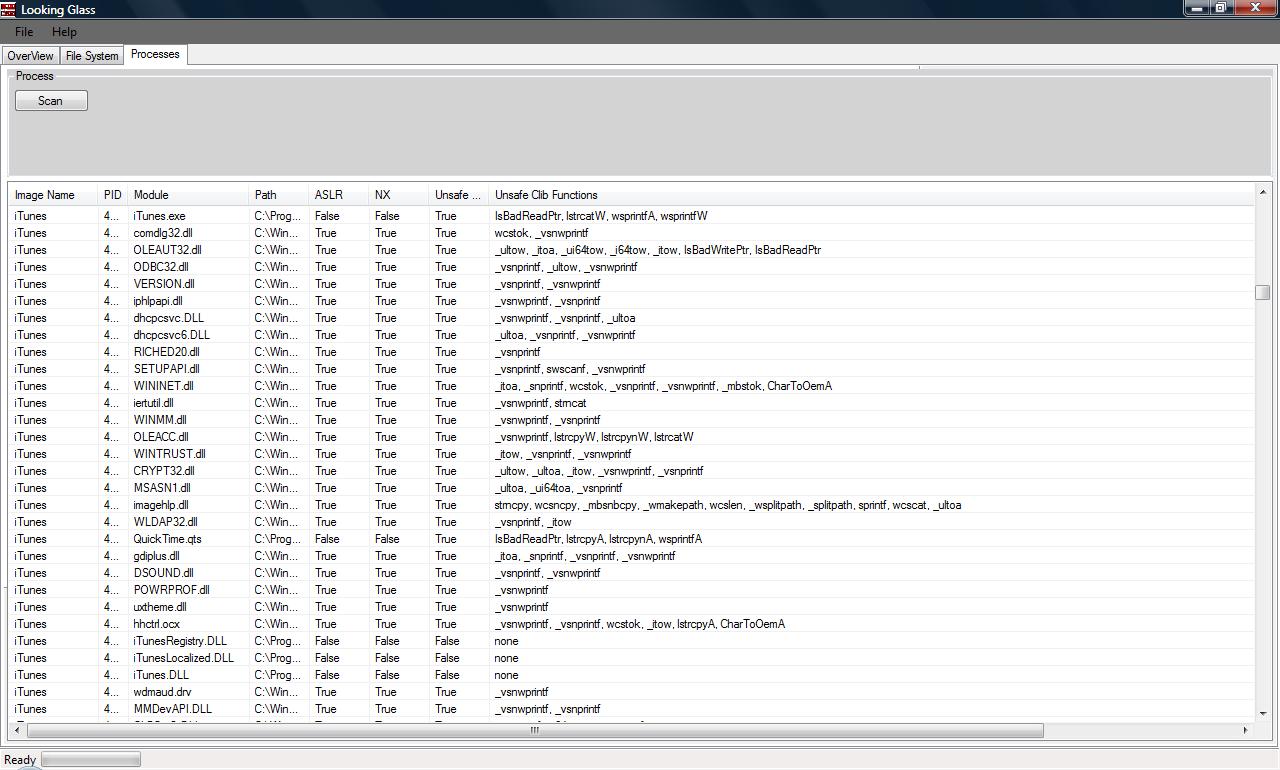Select the OLEACC.dll module cell
The width and height of the screenshot is (1280, 770).
(188, 437)
